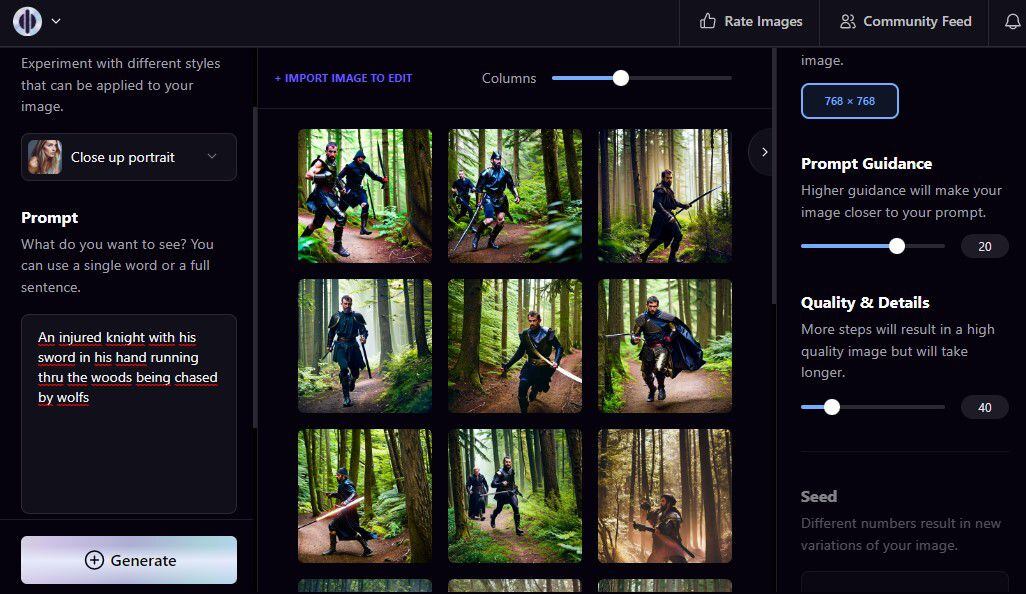Click the thumbs-up Rate Images icon

tap(708, 21)
